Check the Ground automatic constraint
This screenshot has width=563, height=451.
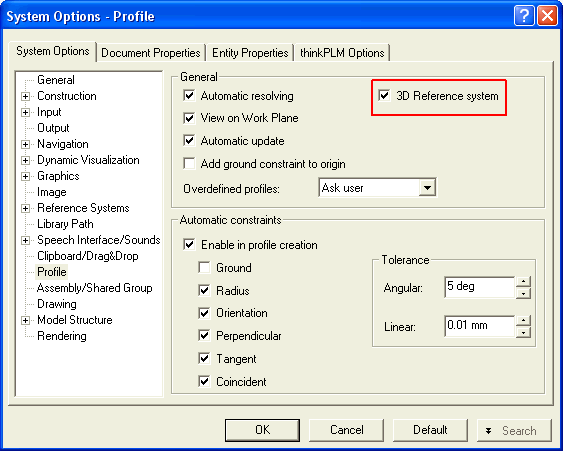204,268
